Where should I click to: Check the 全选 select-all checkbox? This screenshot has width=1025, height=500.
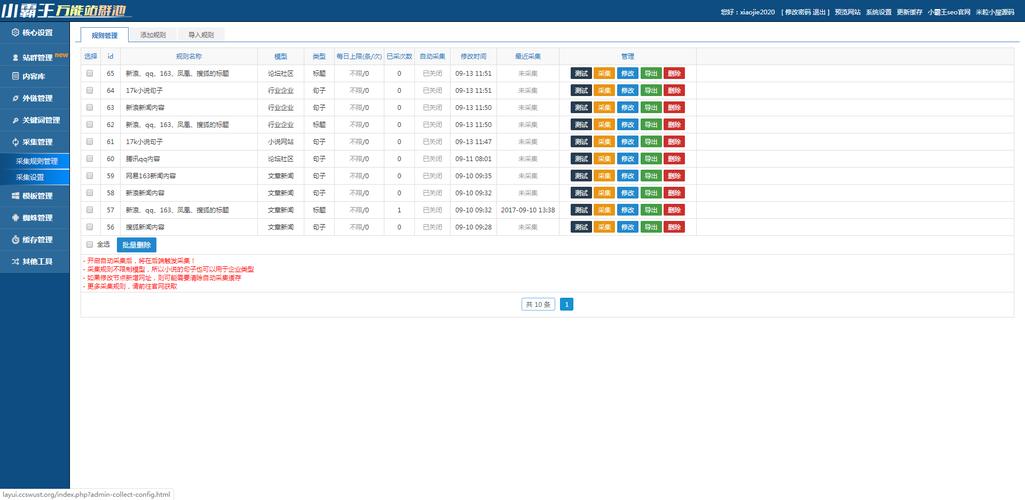coord(90,244)
